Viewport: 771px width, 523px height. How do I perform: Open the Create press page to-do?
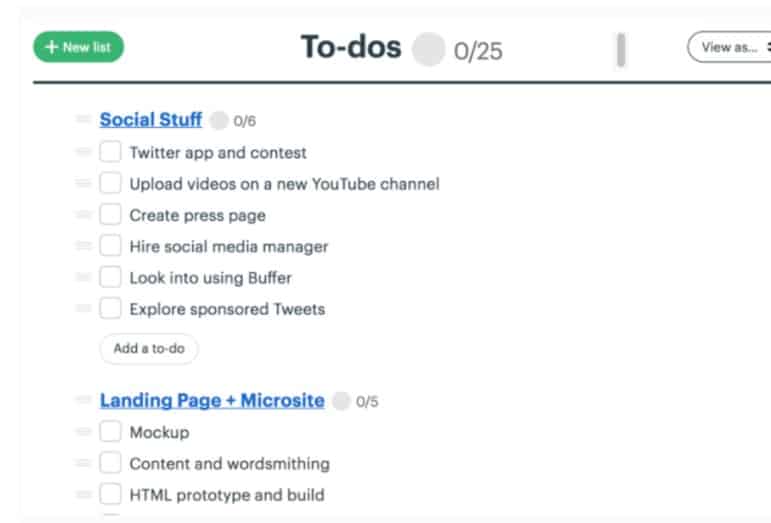point(198,216)
